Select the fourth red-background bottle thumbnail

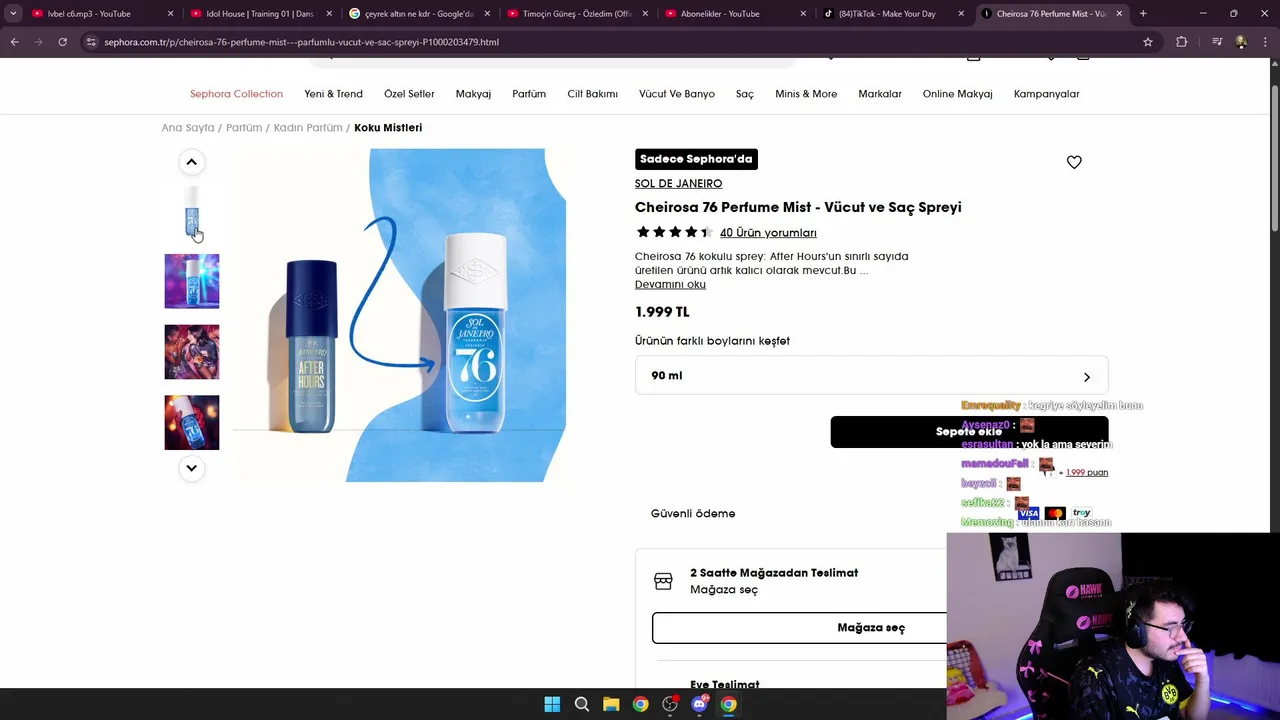pyautogui.click(x=192, y=423)
